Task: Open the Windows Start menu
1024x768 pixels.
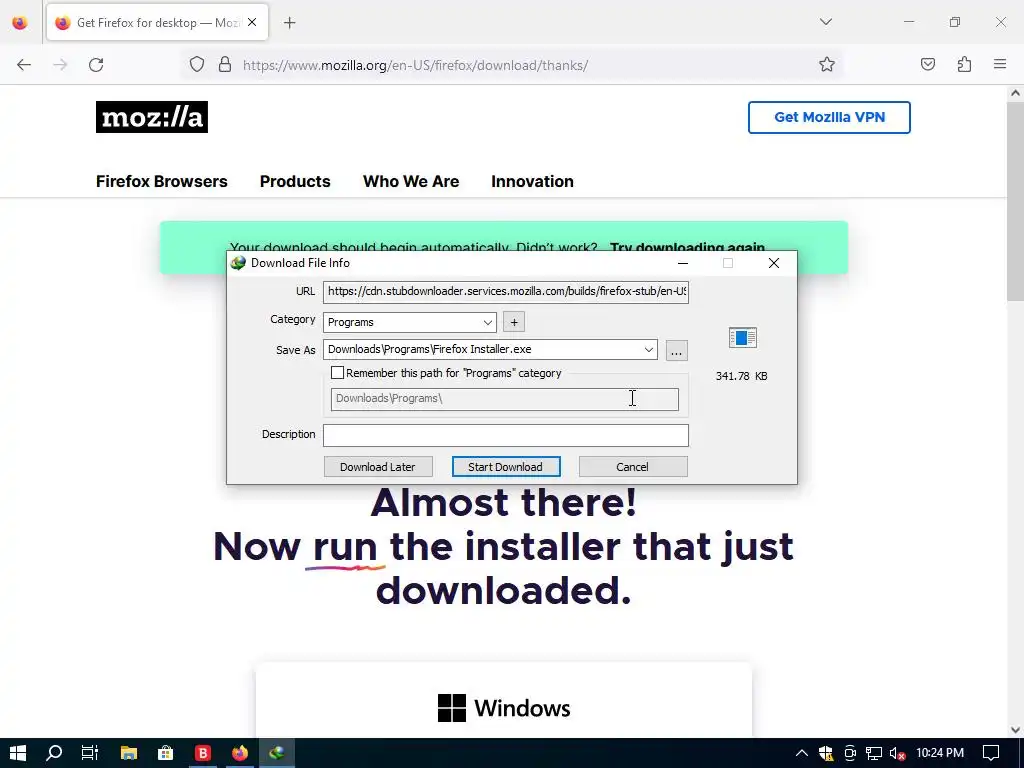Action: [18, 753]
